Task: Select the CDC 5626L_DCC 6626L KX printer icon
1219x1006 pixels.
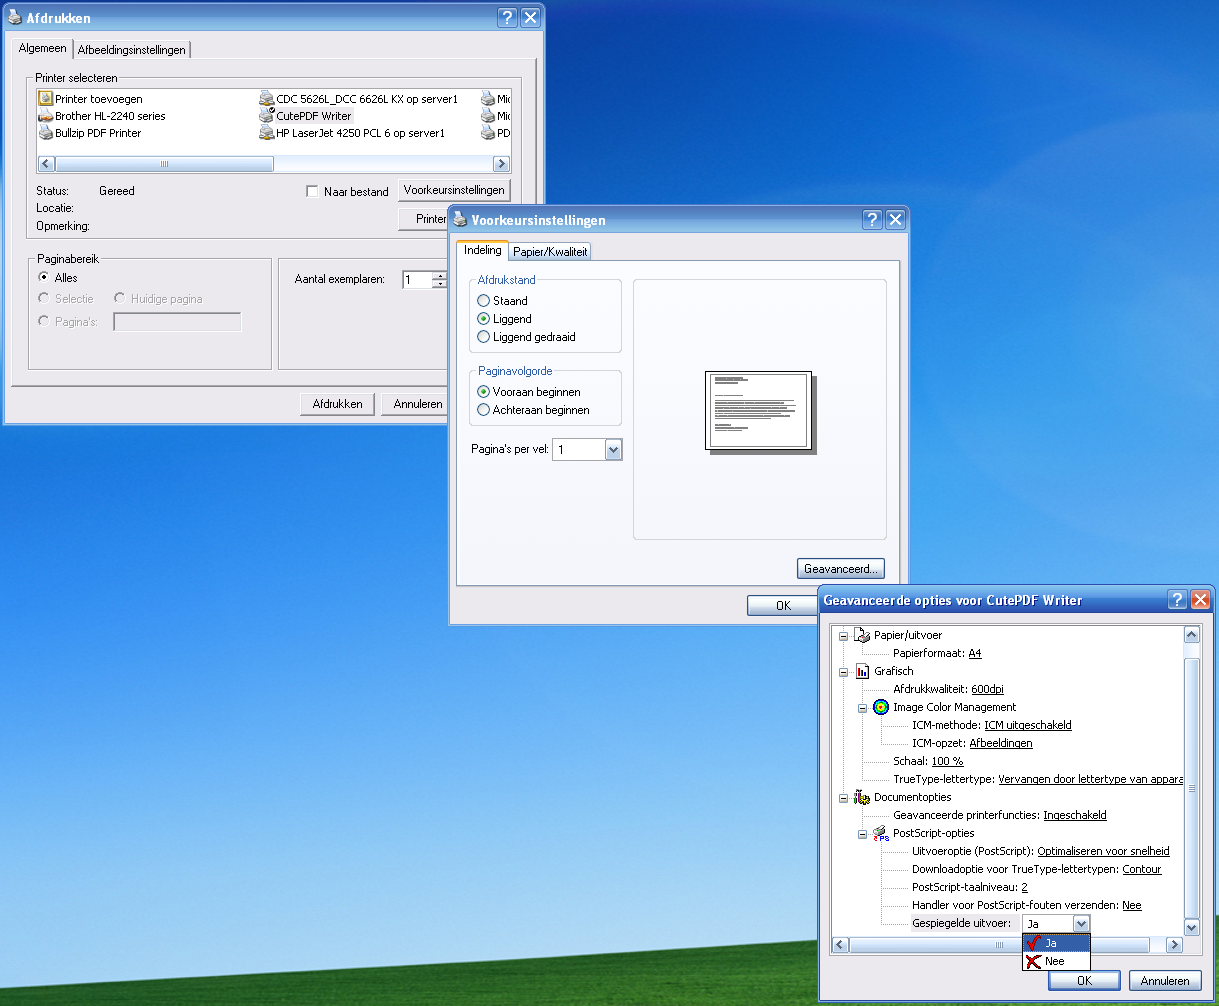Action: coord(266,98)
